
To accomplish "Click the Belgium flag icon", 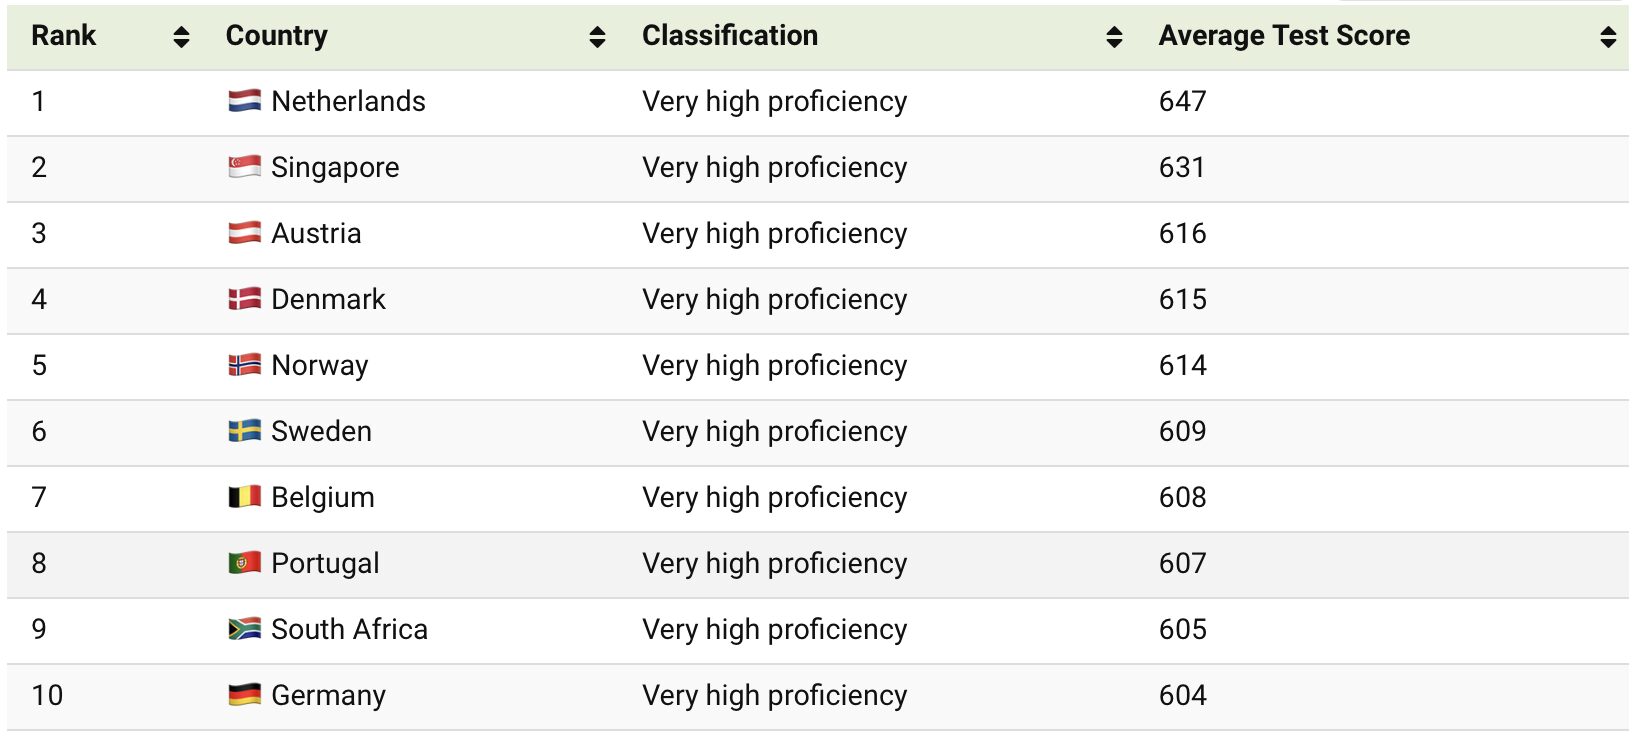I will pyautogui.click(x=243, y=496).
